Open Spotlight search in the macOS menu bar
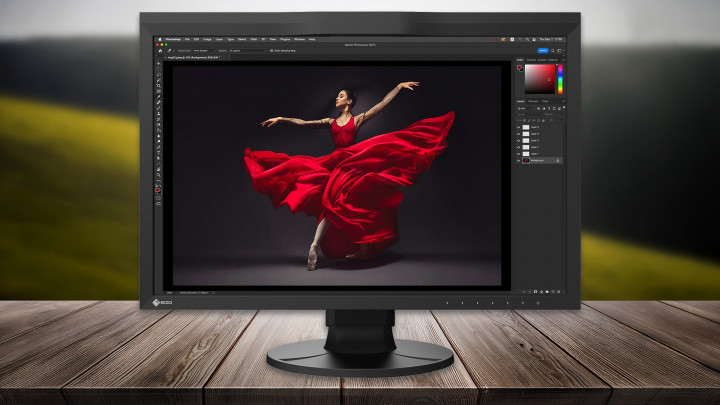Screen dimensions: 720x405 point(527,39)
